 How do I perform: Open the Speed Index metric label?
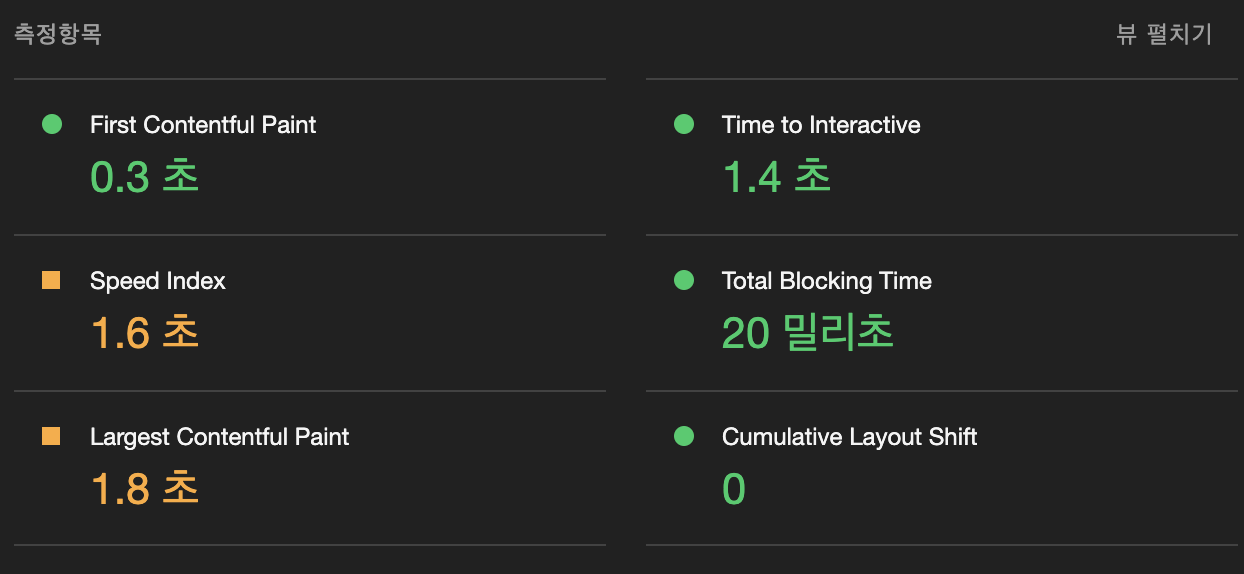158,281
